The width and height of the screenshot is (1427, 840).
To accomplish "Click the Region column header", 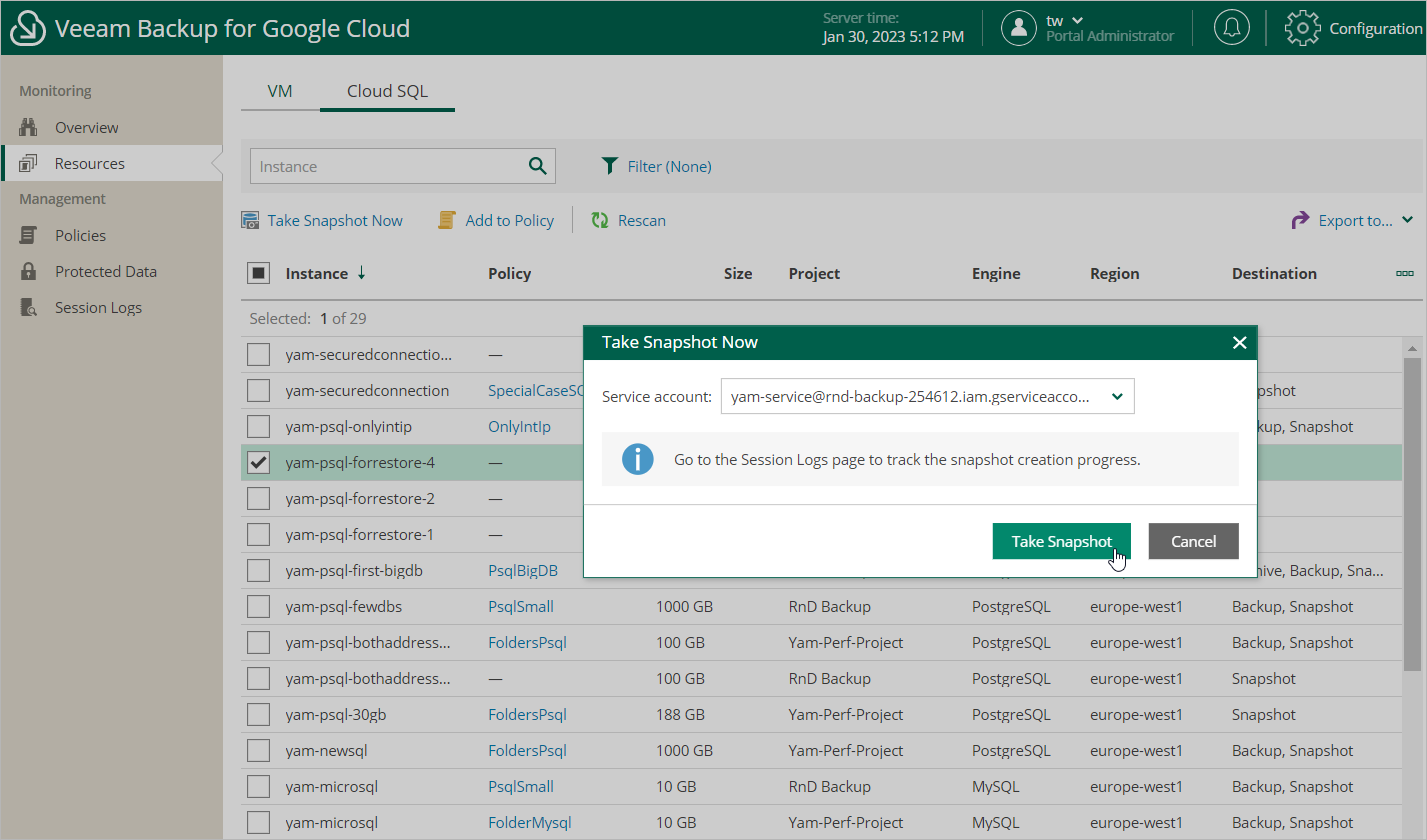I will tap(1115, 273).
